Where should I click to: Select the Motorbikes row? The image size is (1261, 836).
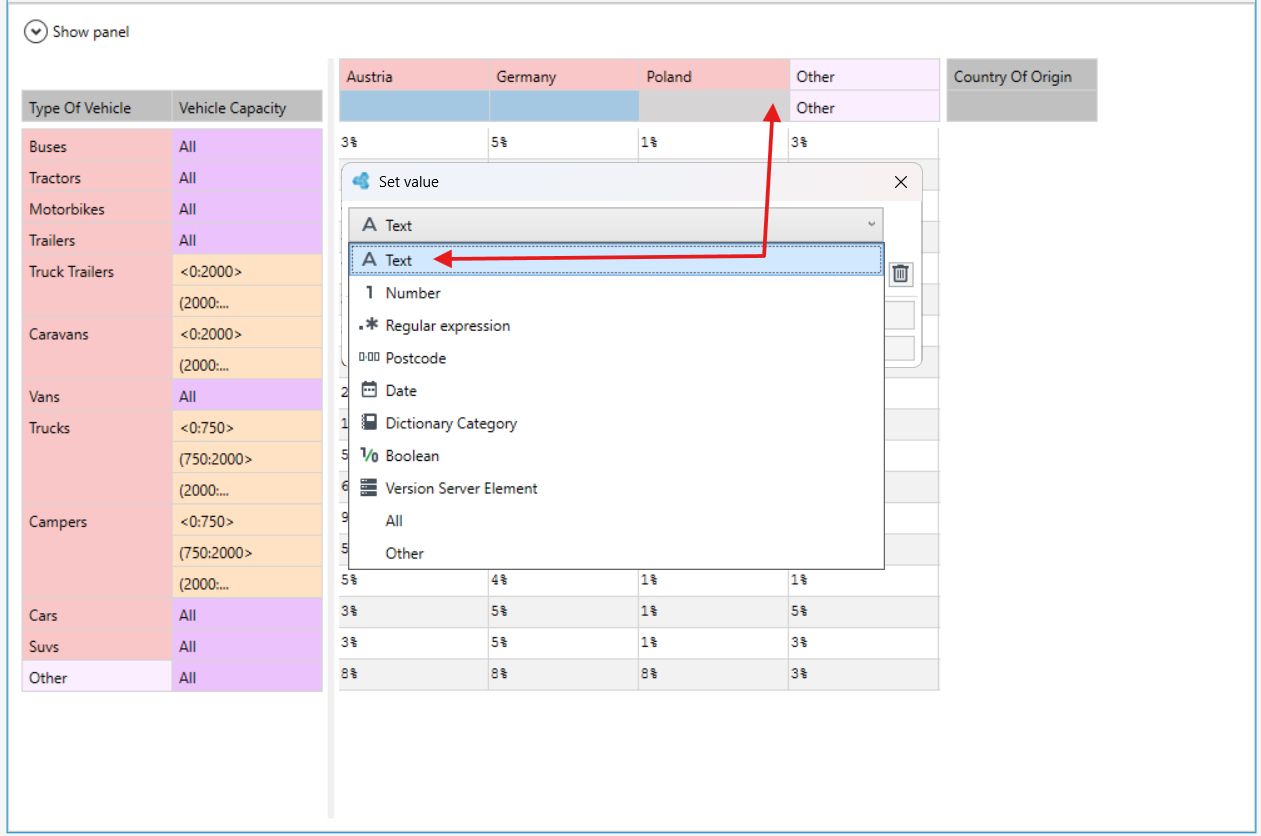[97, 209]
